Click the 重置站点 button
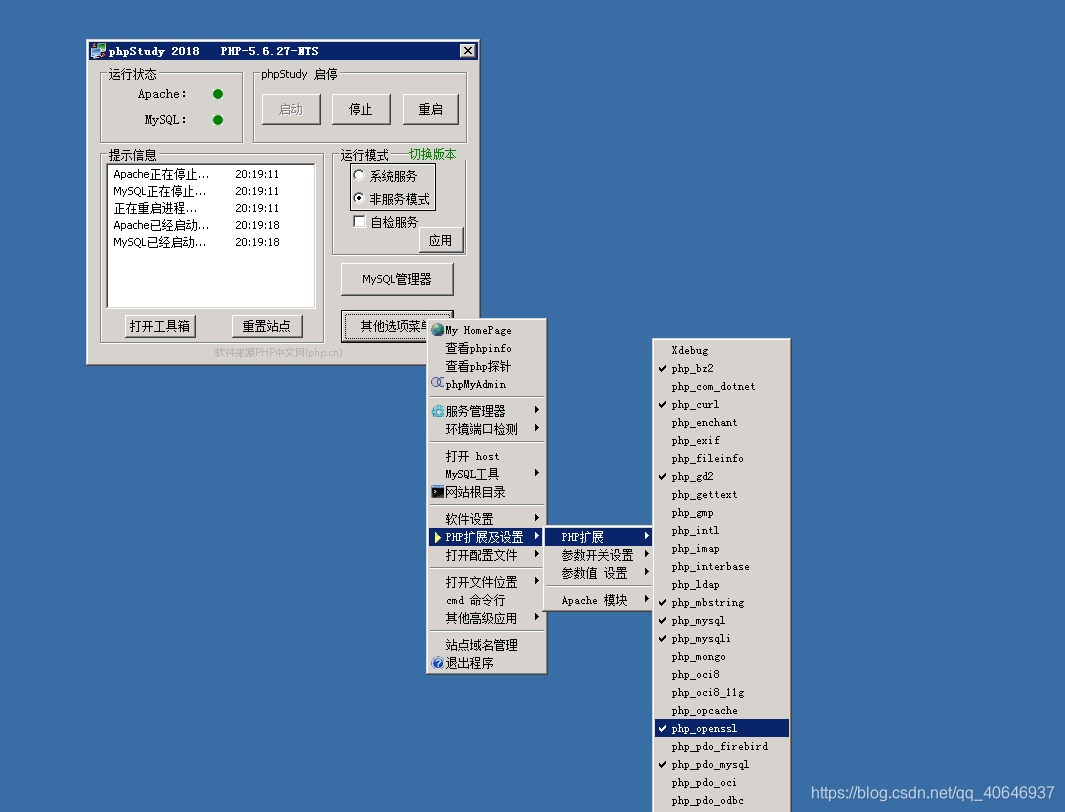 coord(266,326)
